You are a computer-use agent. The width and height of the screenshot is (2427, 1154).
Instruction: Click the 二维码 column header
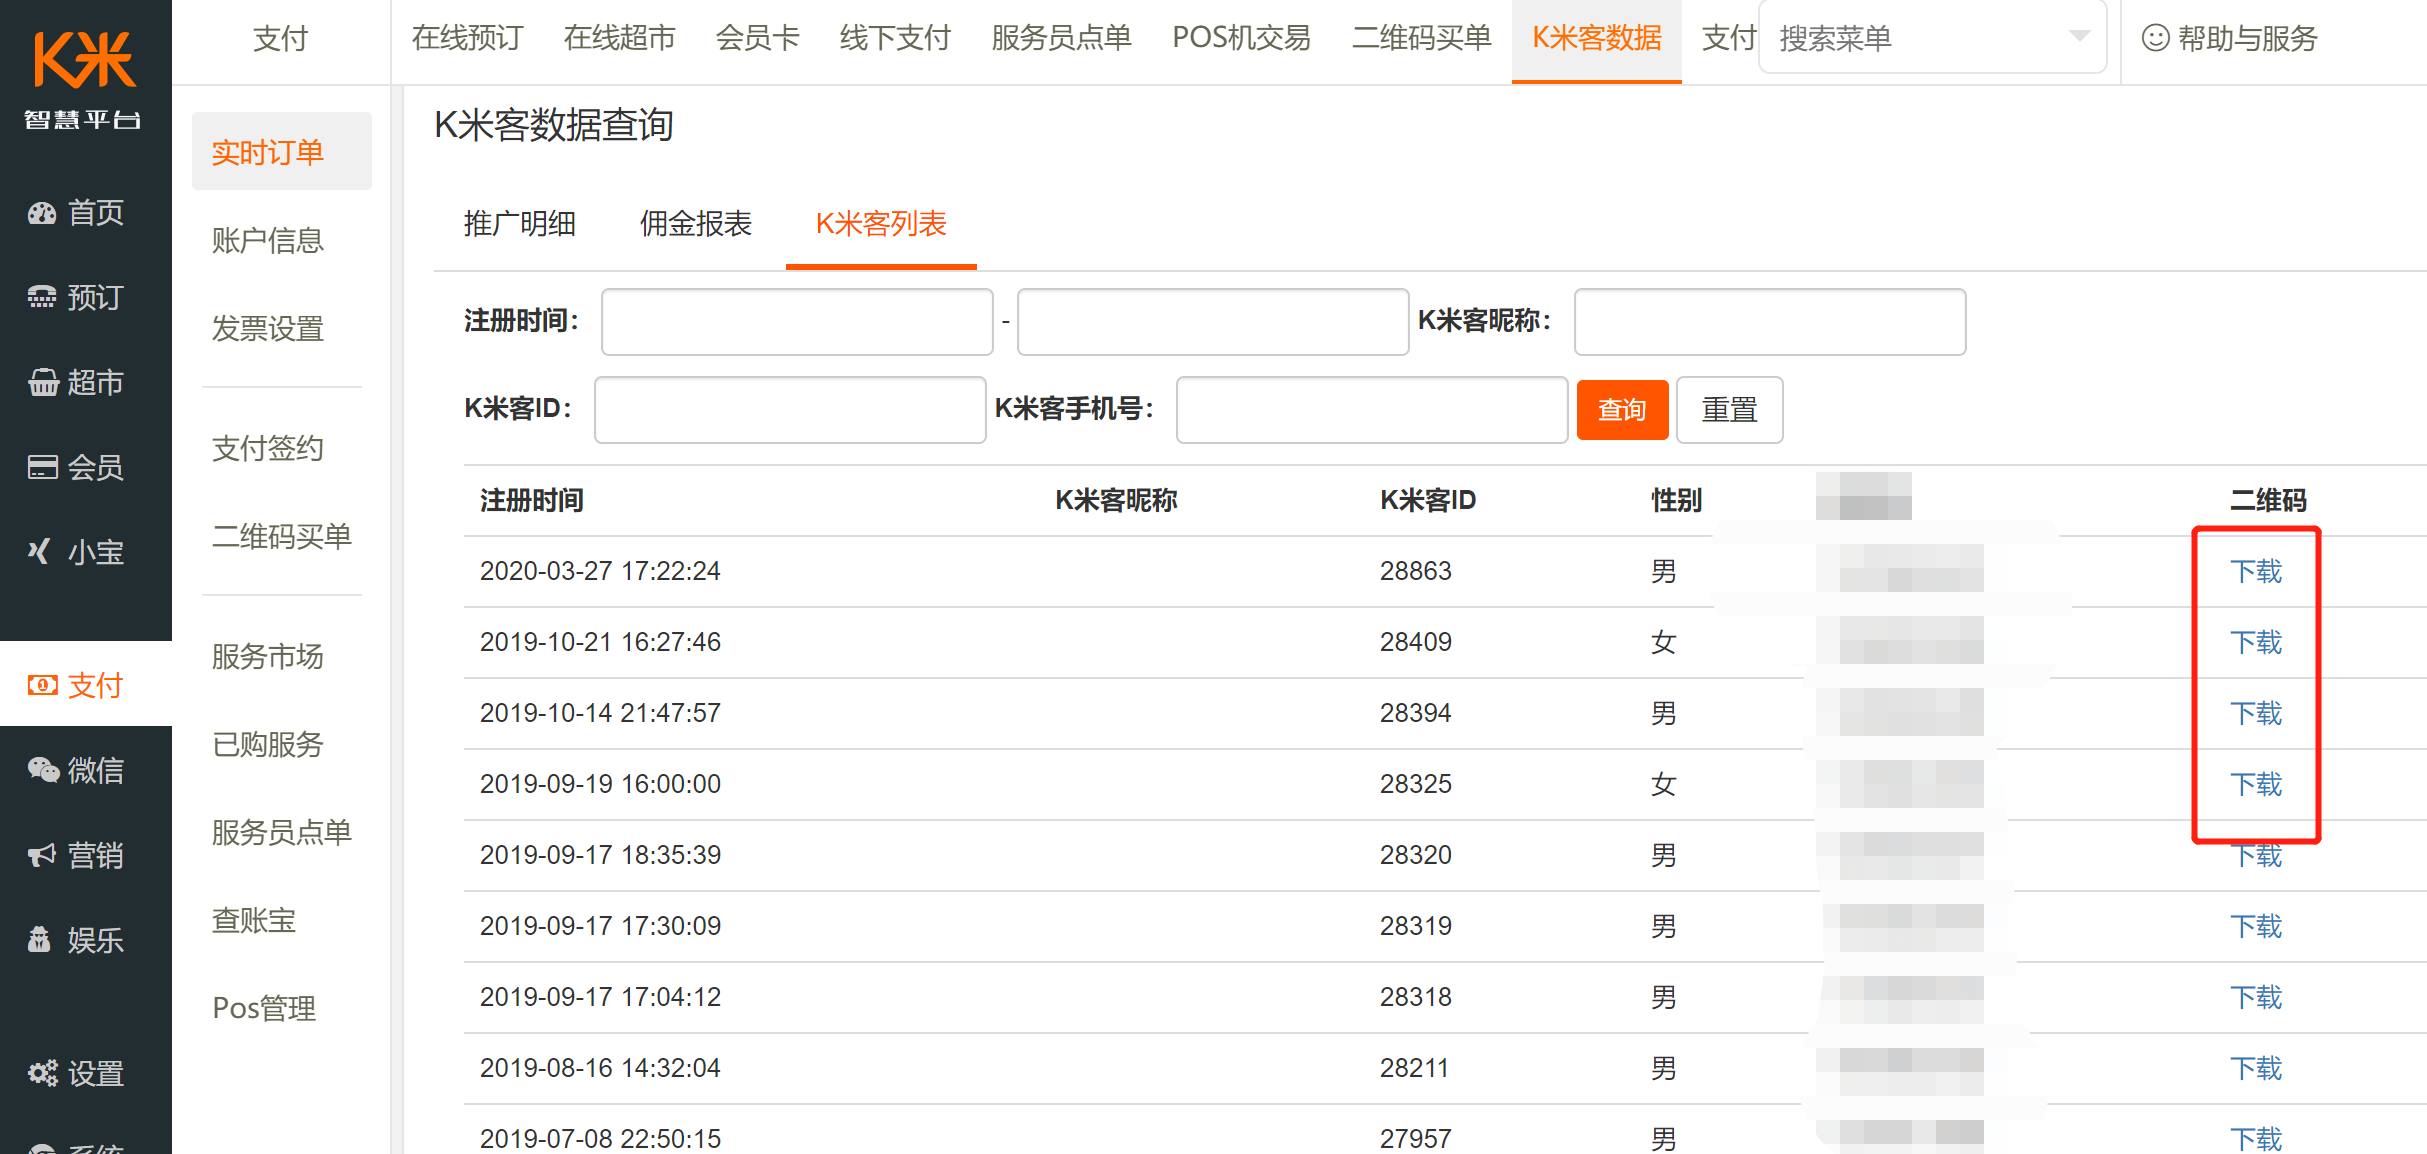2268,500
